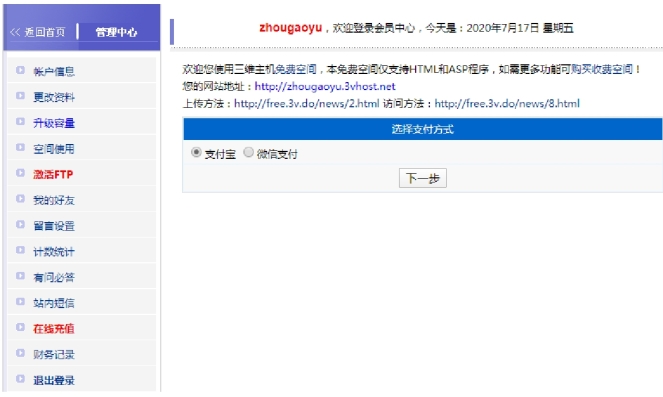The height and width of the screenshot is (397, 663).
Task: Open 我的好友 menu entry
Action: [54, 200]
